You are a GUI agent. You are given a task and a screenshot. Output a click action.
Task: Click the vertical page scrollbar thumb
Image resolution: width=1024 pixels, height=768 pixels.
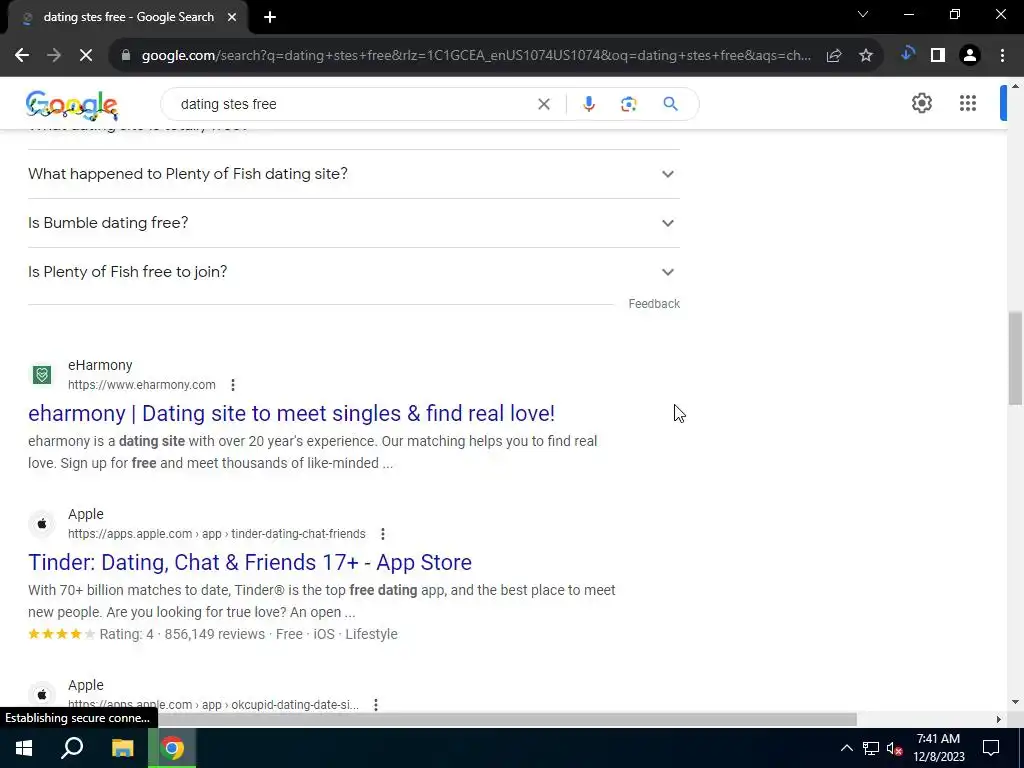[1015, 359]
